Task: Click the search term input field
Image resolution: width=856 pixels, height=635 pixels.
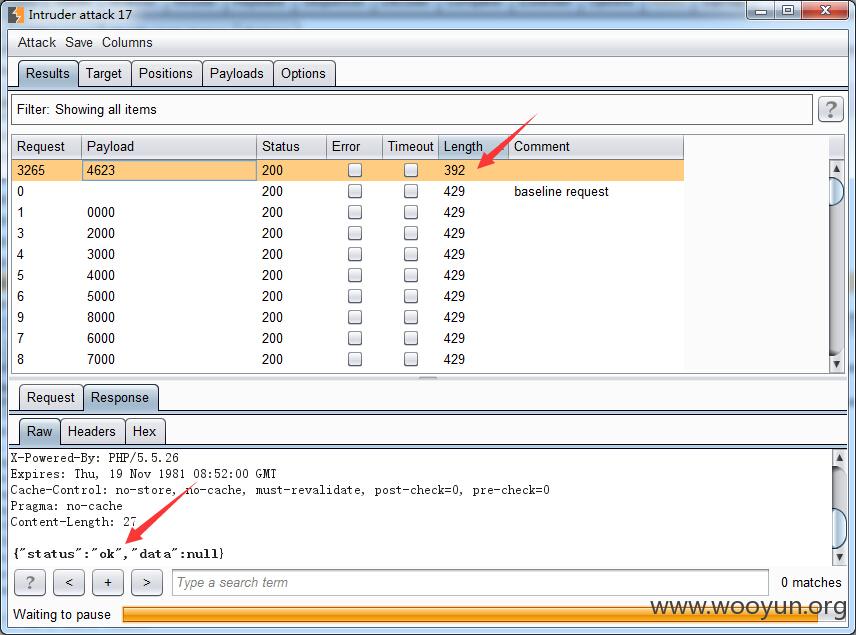Action: 470,583
